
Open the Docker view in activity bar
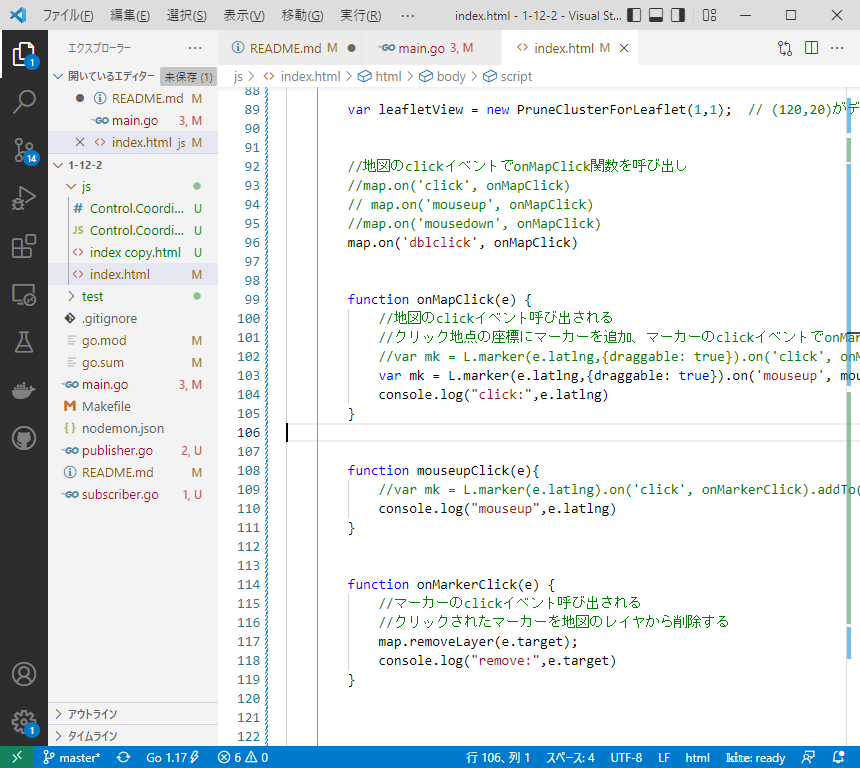tap(24, 391)
